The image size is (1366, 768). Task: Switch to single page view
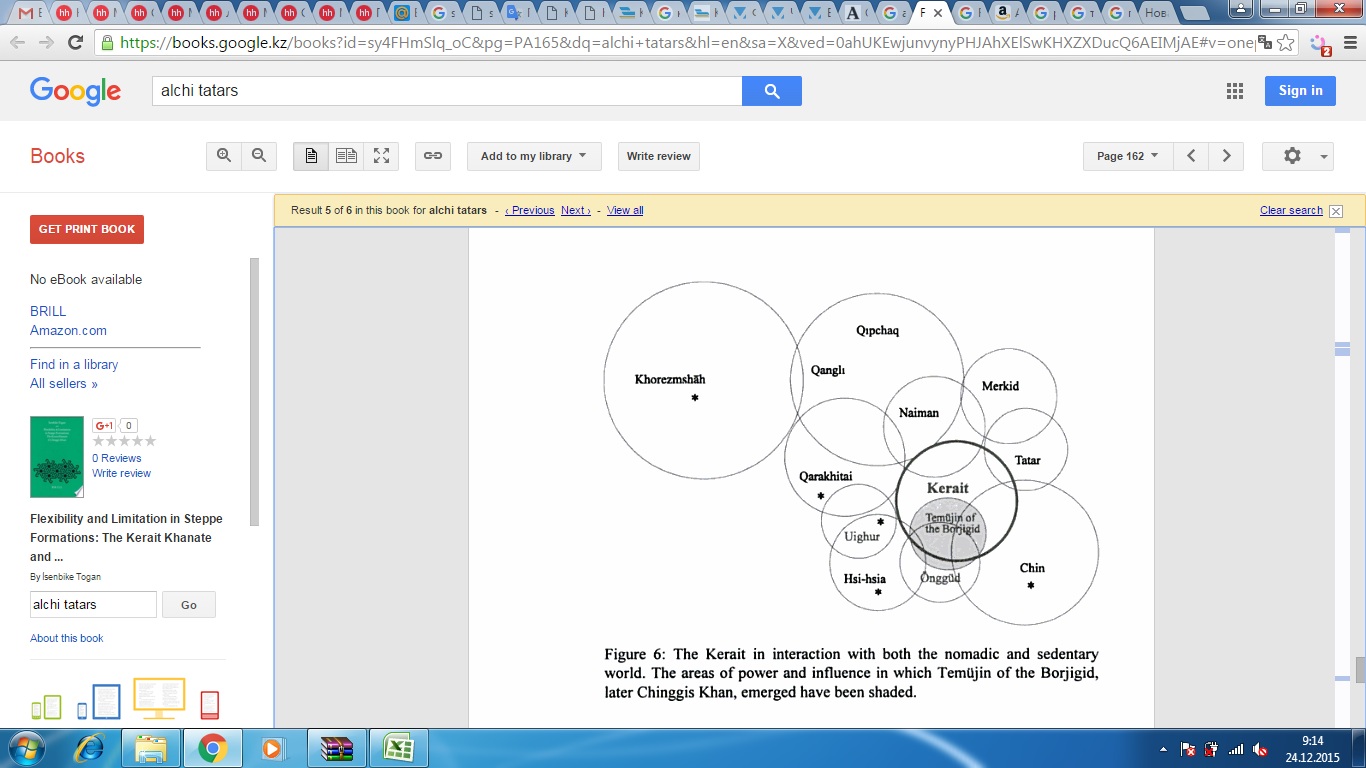(x=311, y=156)
